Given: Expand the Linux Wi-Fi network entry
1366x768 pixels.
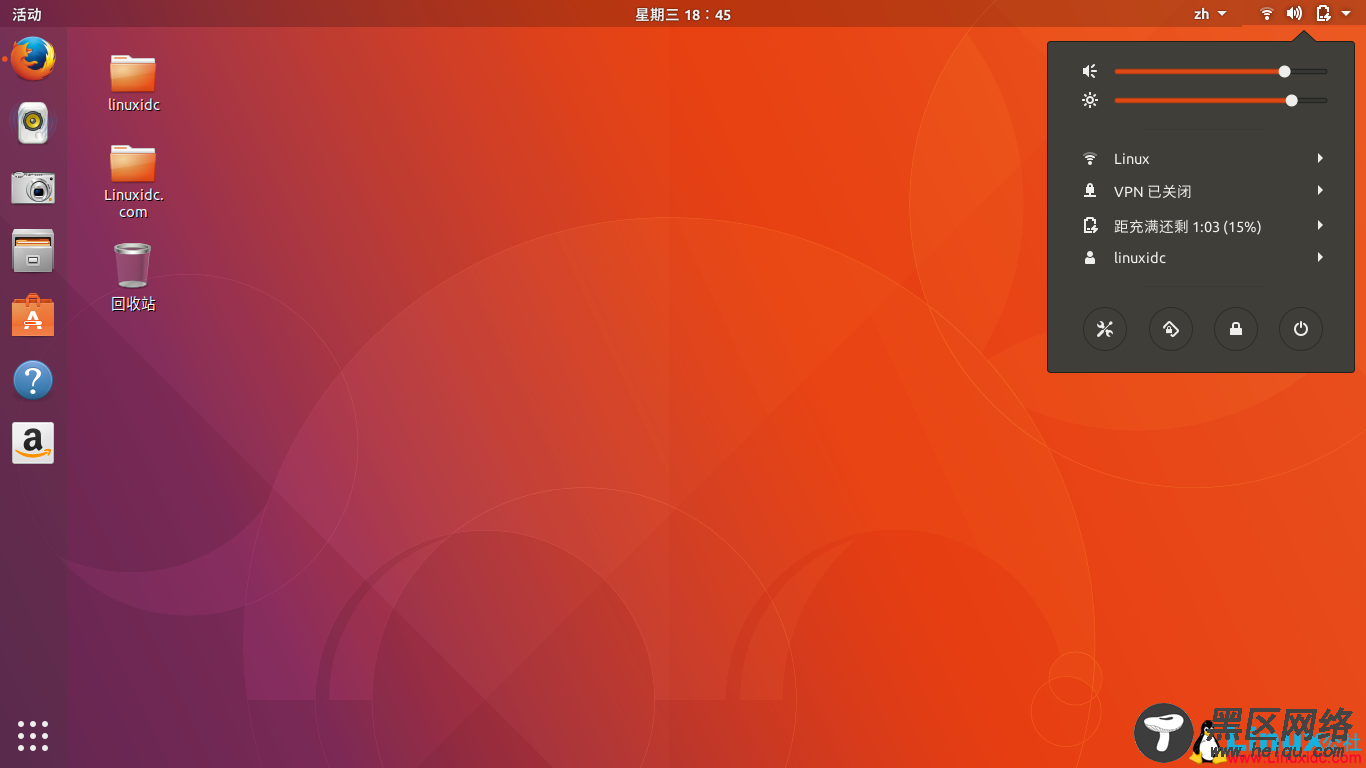Looking at the screenshot, I should 1201,159.
